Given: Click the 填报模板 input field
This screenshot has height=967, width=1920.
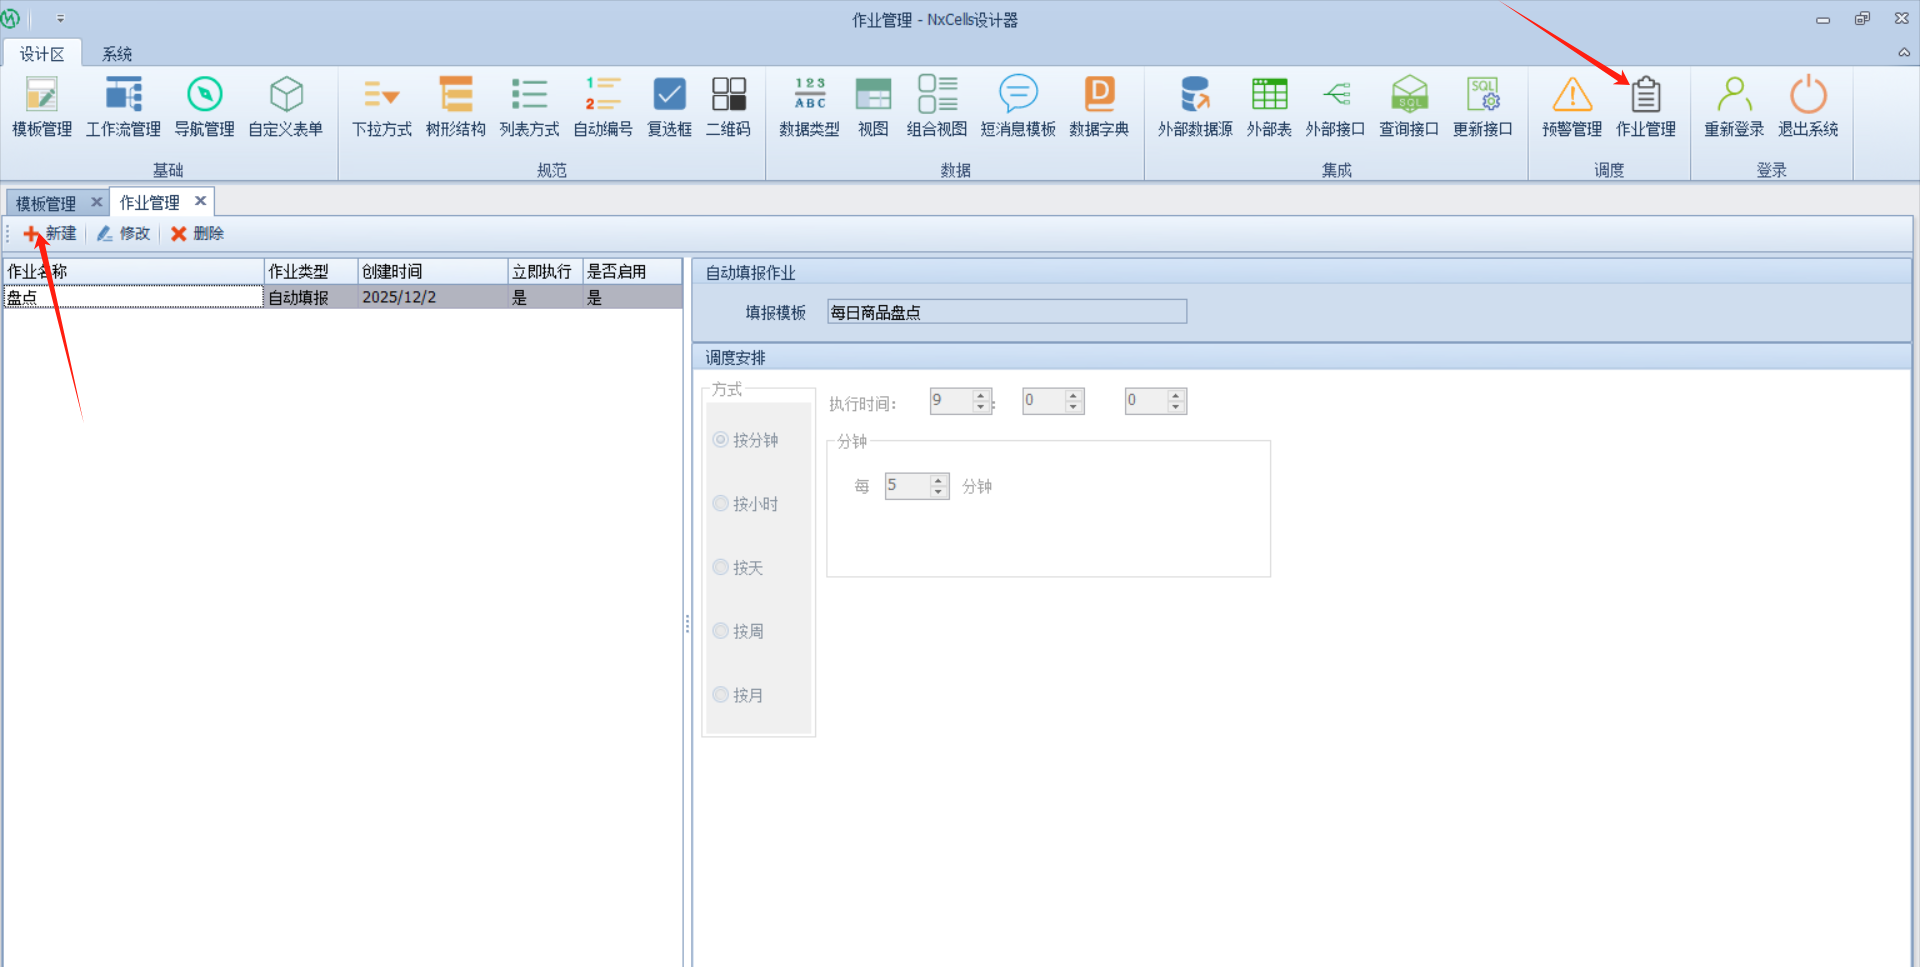Looking at the screenshot, I should click(1006, 312).
